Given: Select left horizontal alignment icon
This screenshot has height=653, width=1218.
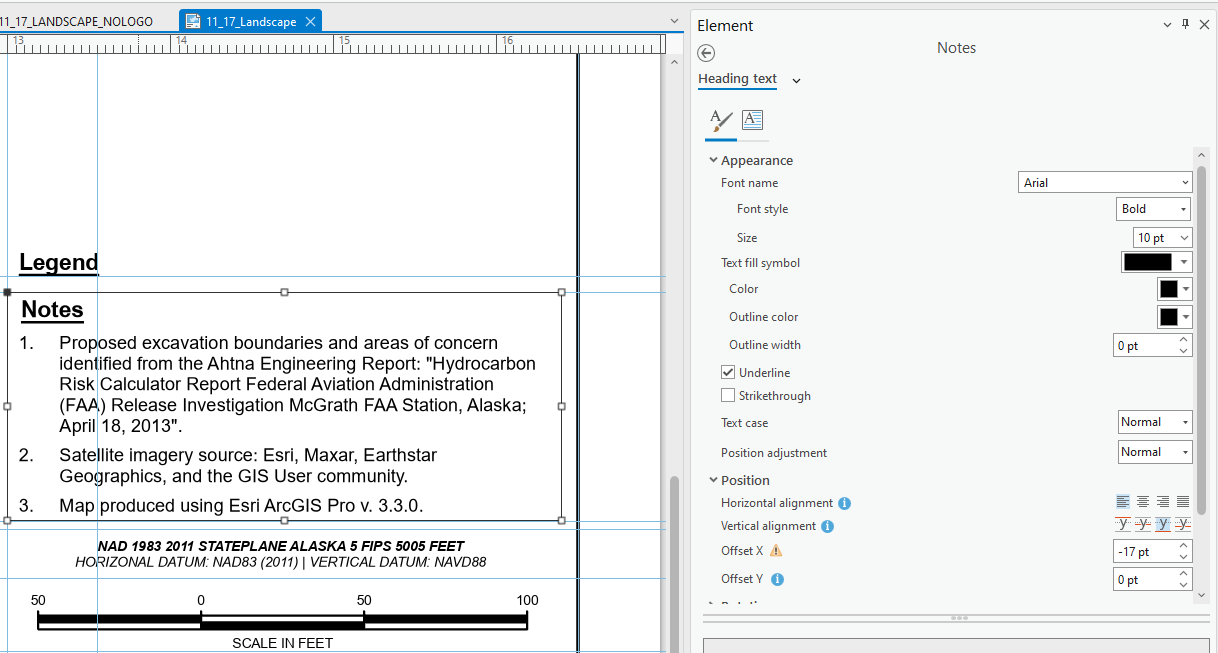Looking at the screenshot, I should (x=1123, y=501).
